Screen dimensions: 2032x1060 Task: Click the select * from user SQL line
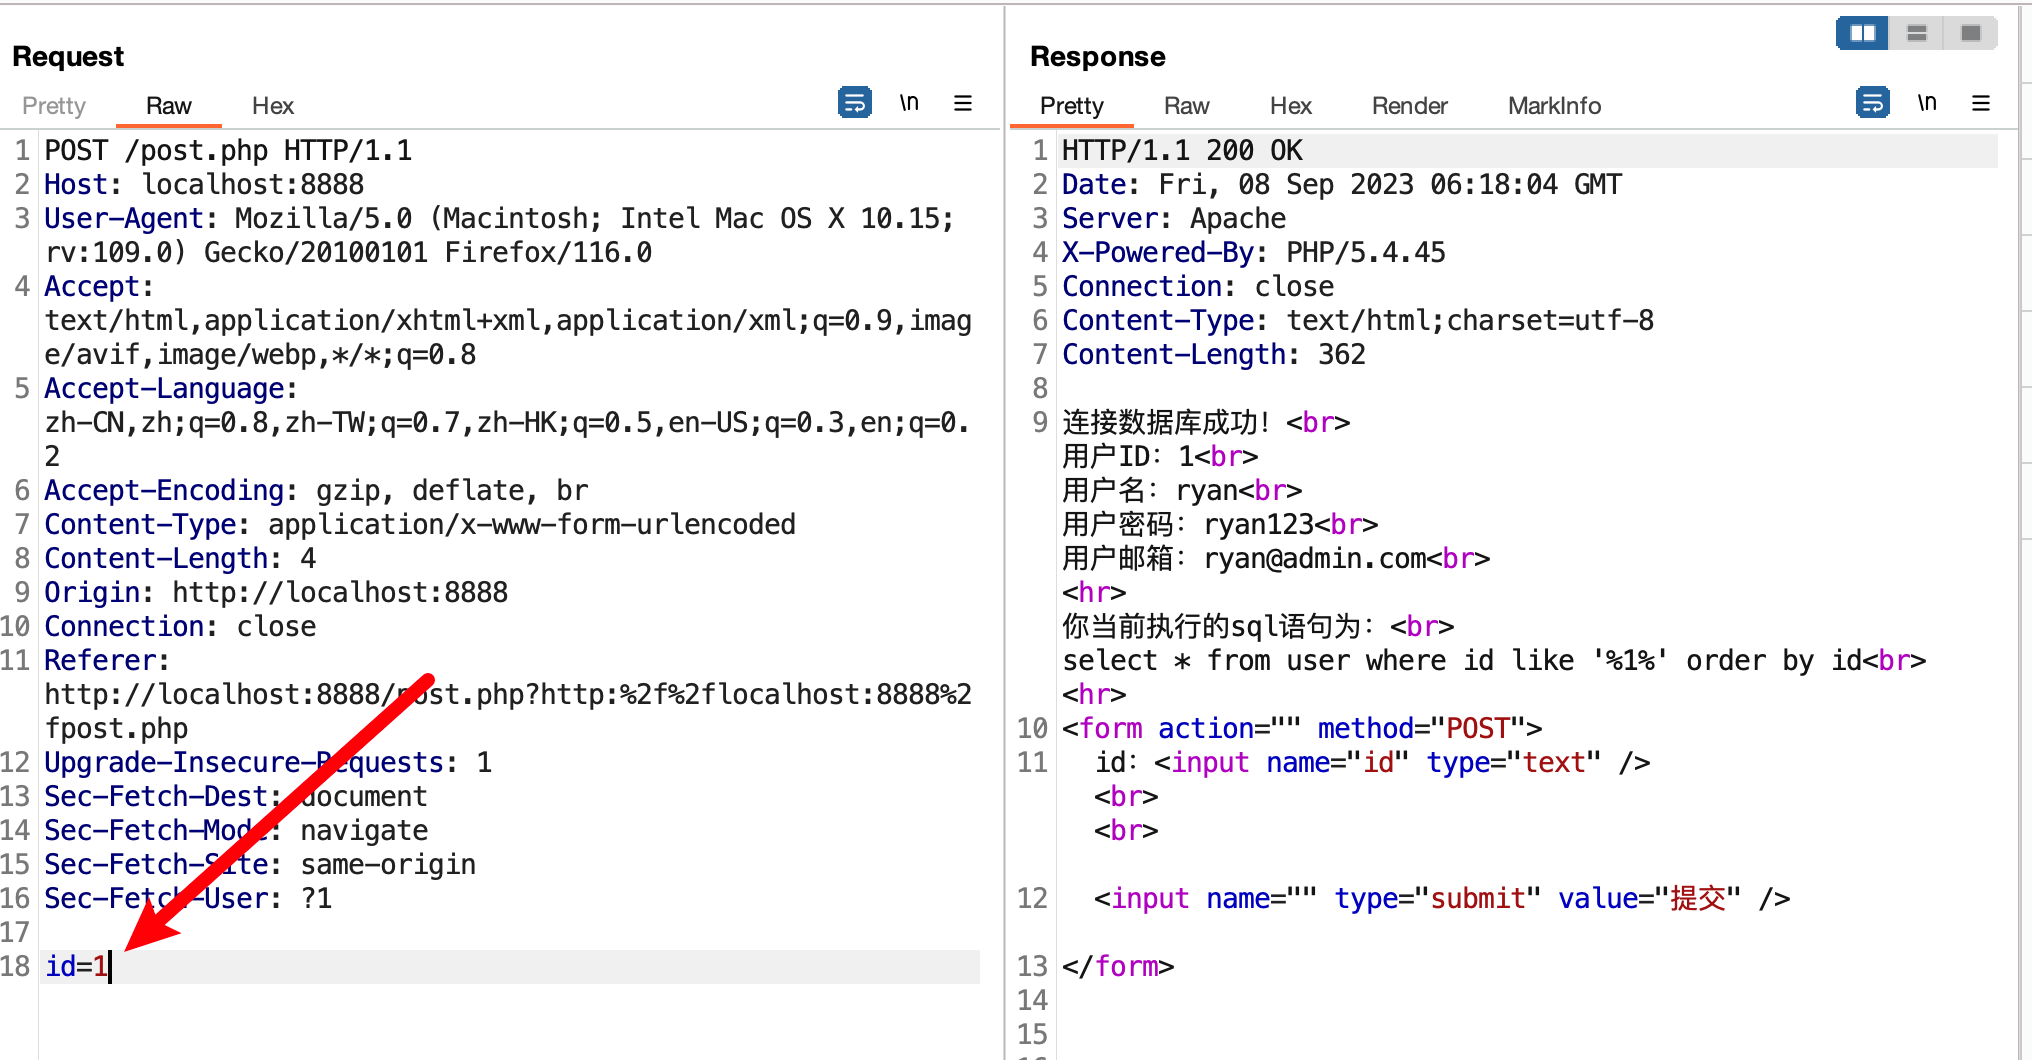[x=1494, y=660]
